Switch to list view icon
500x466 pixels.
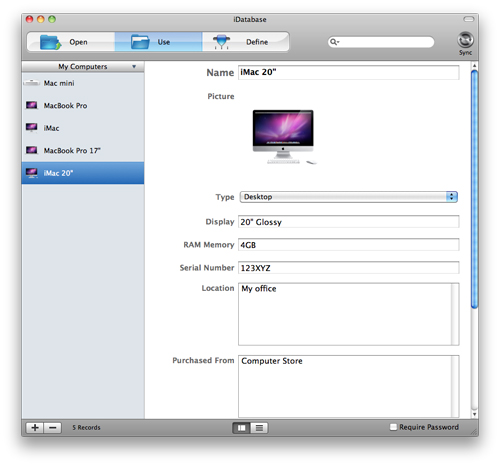pyautogui.click(x=259, y=428)
